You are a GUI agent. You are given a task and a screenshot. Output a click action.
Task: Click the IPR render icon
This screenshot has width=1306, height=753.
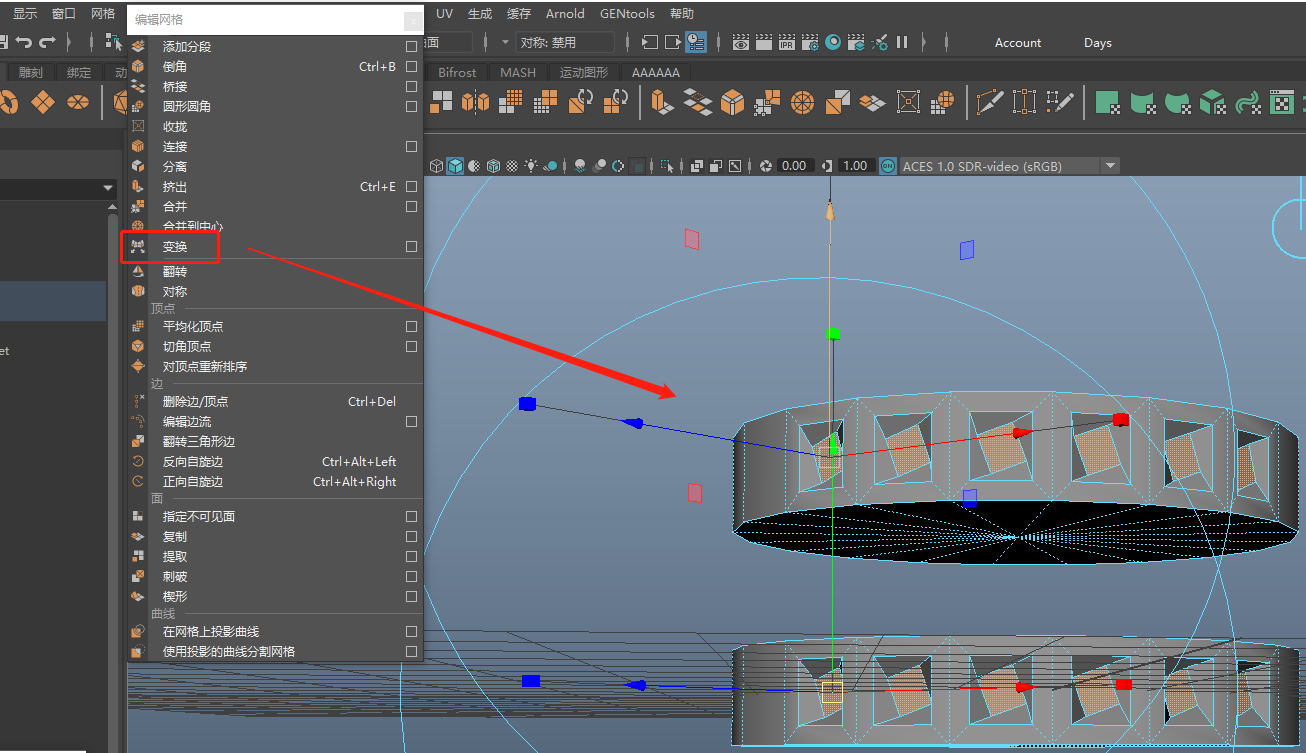787,42
